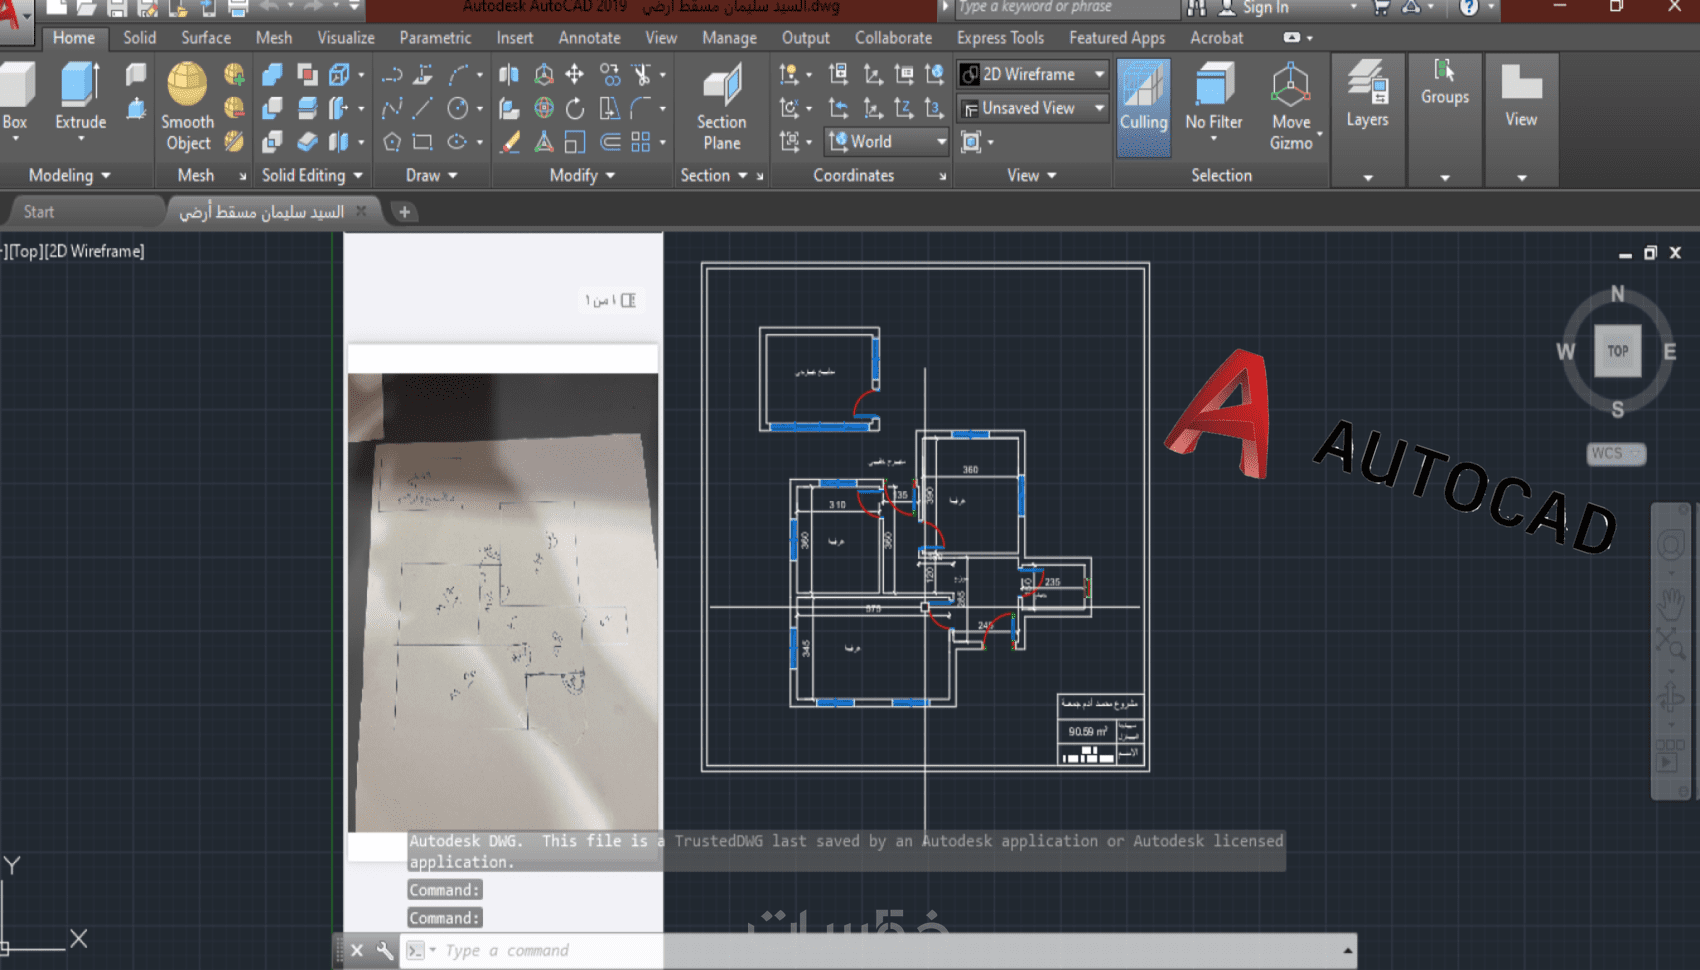Click the ViewCube North compass label

tap(1617, 294)
